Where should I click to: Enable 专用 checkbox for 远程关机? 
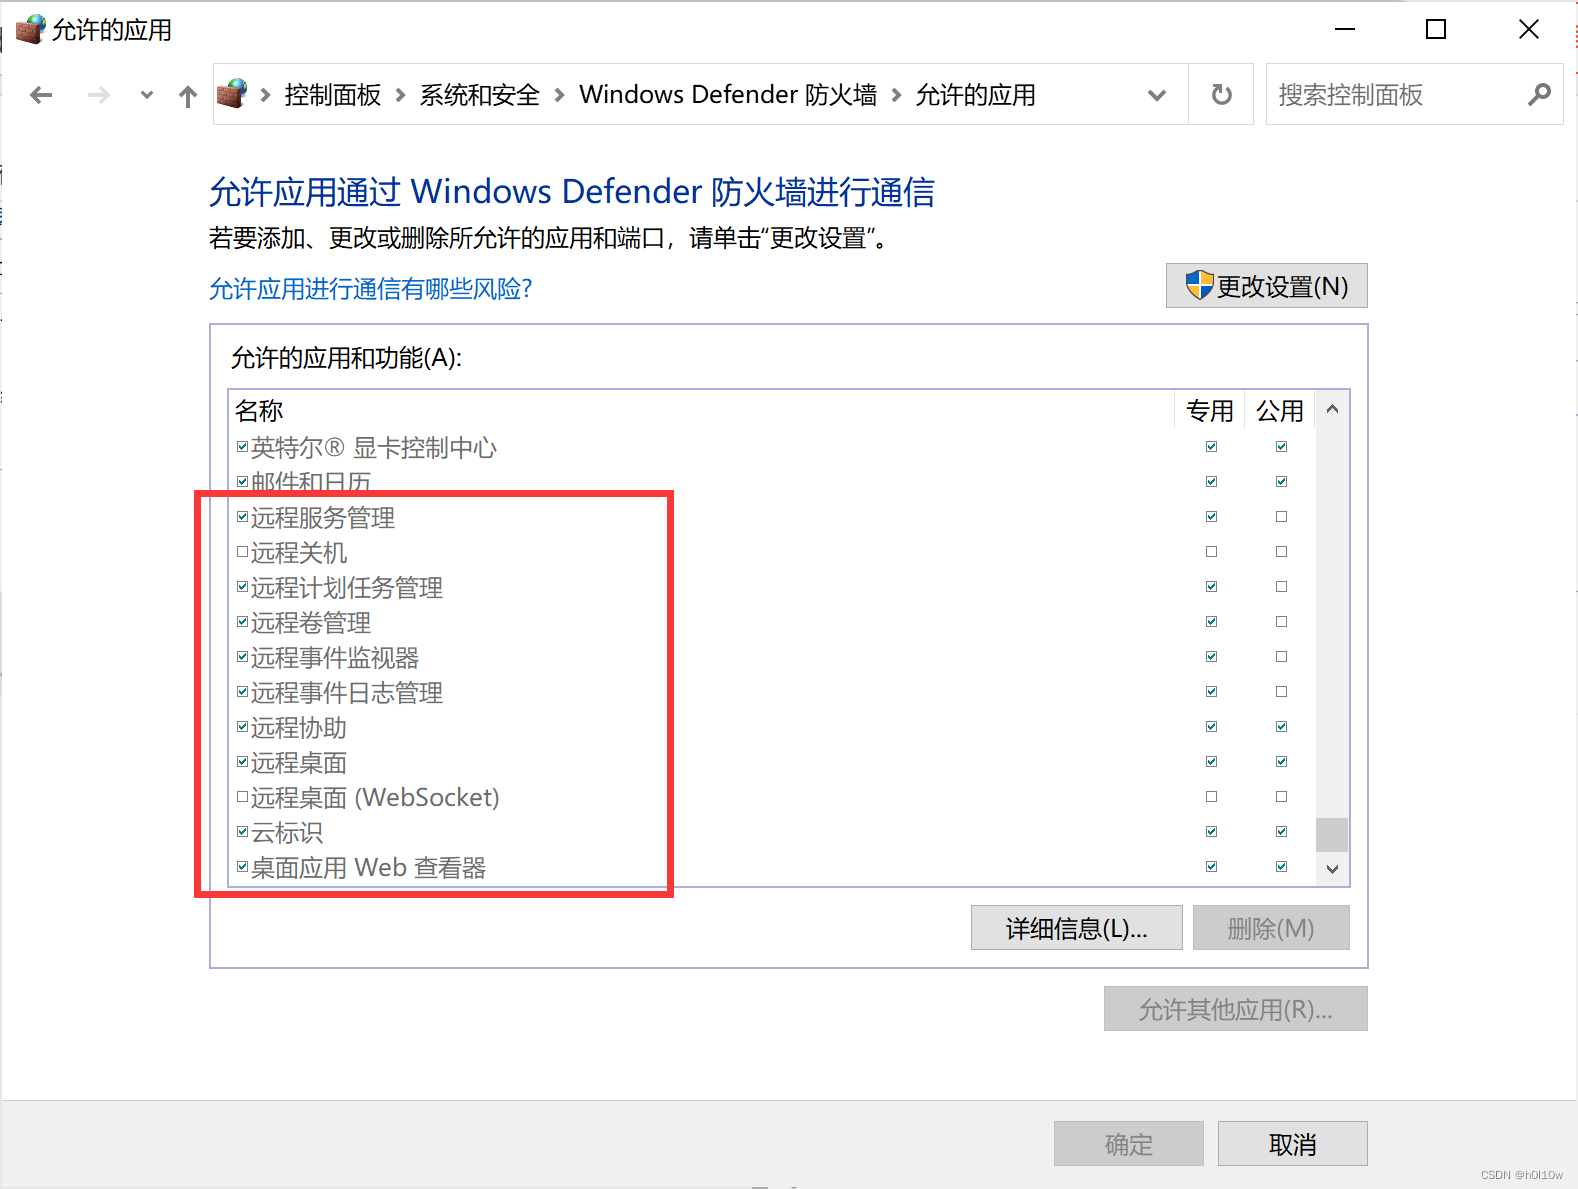click(x=1211, y=552)
